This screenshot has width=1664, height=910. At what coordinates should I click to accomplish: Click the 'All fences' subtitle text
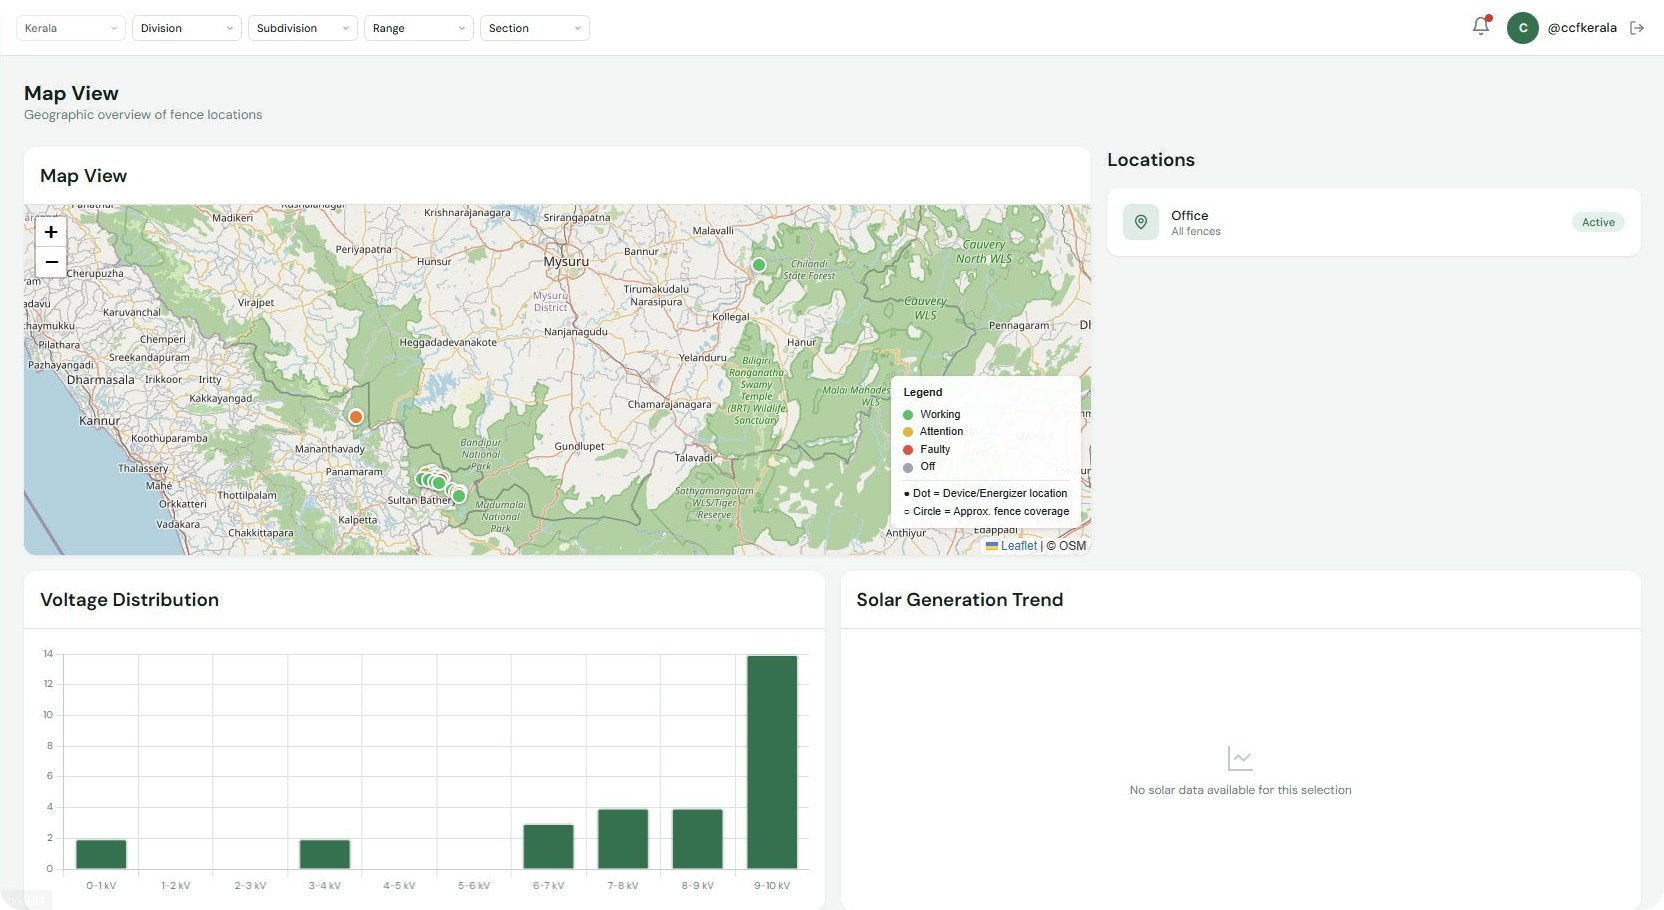point(1196,232)
